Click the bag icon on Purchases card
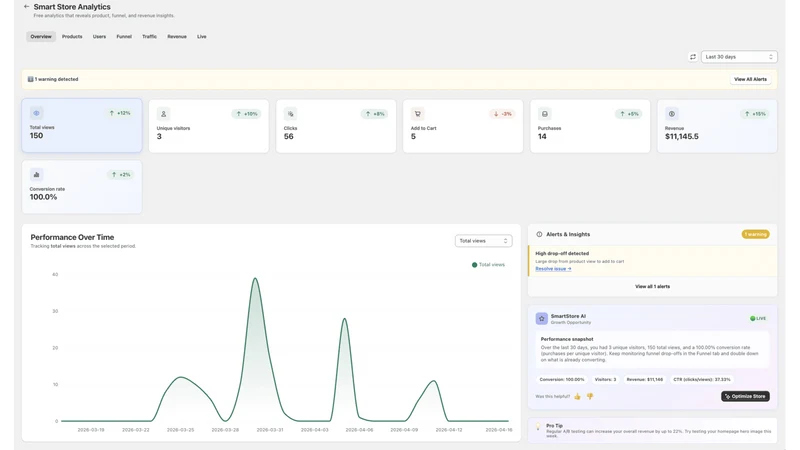Image resolution: width=800 pixels, height=450 pixels. [x=544, y=114]
